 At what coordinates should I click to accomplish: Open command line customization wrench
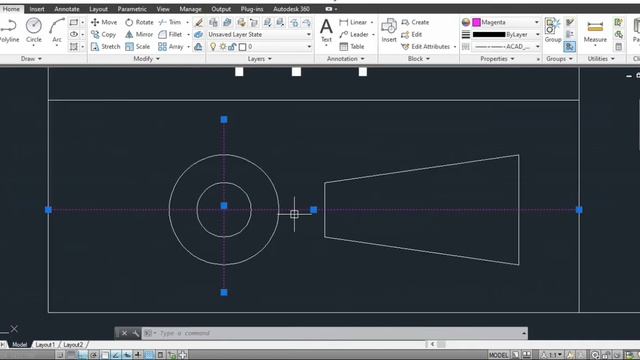tap(136, 333)
